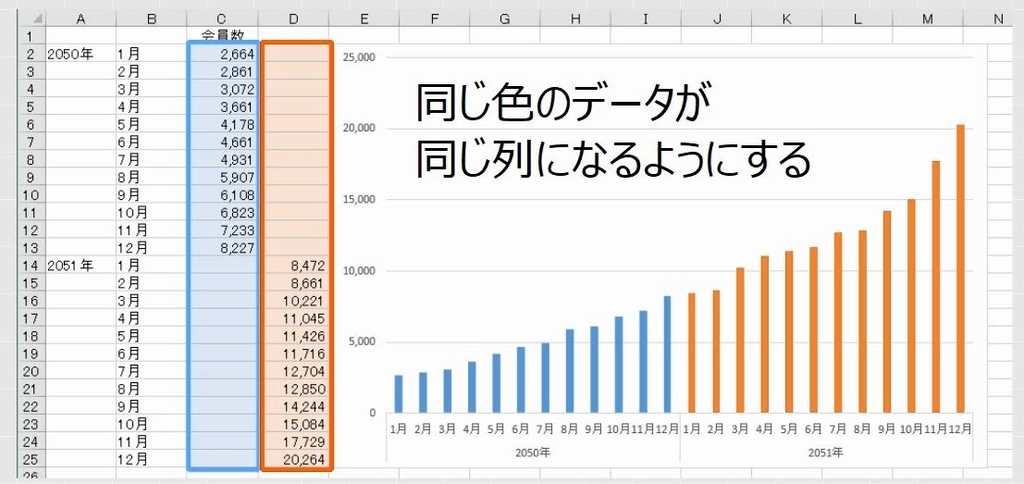This screenshot has width=1024, height=484.
Task: Select column header E
Action: (364, 19)
